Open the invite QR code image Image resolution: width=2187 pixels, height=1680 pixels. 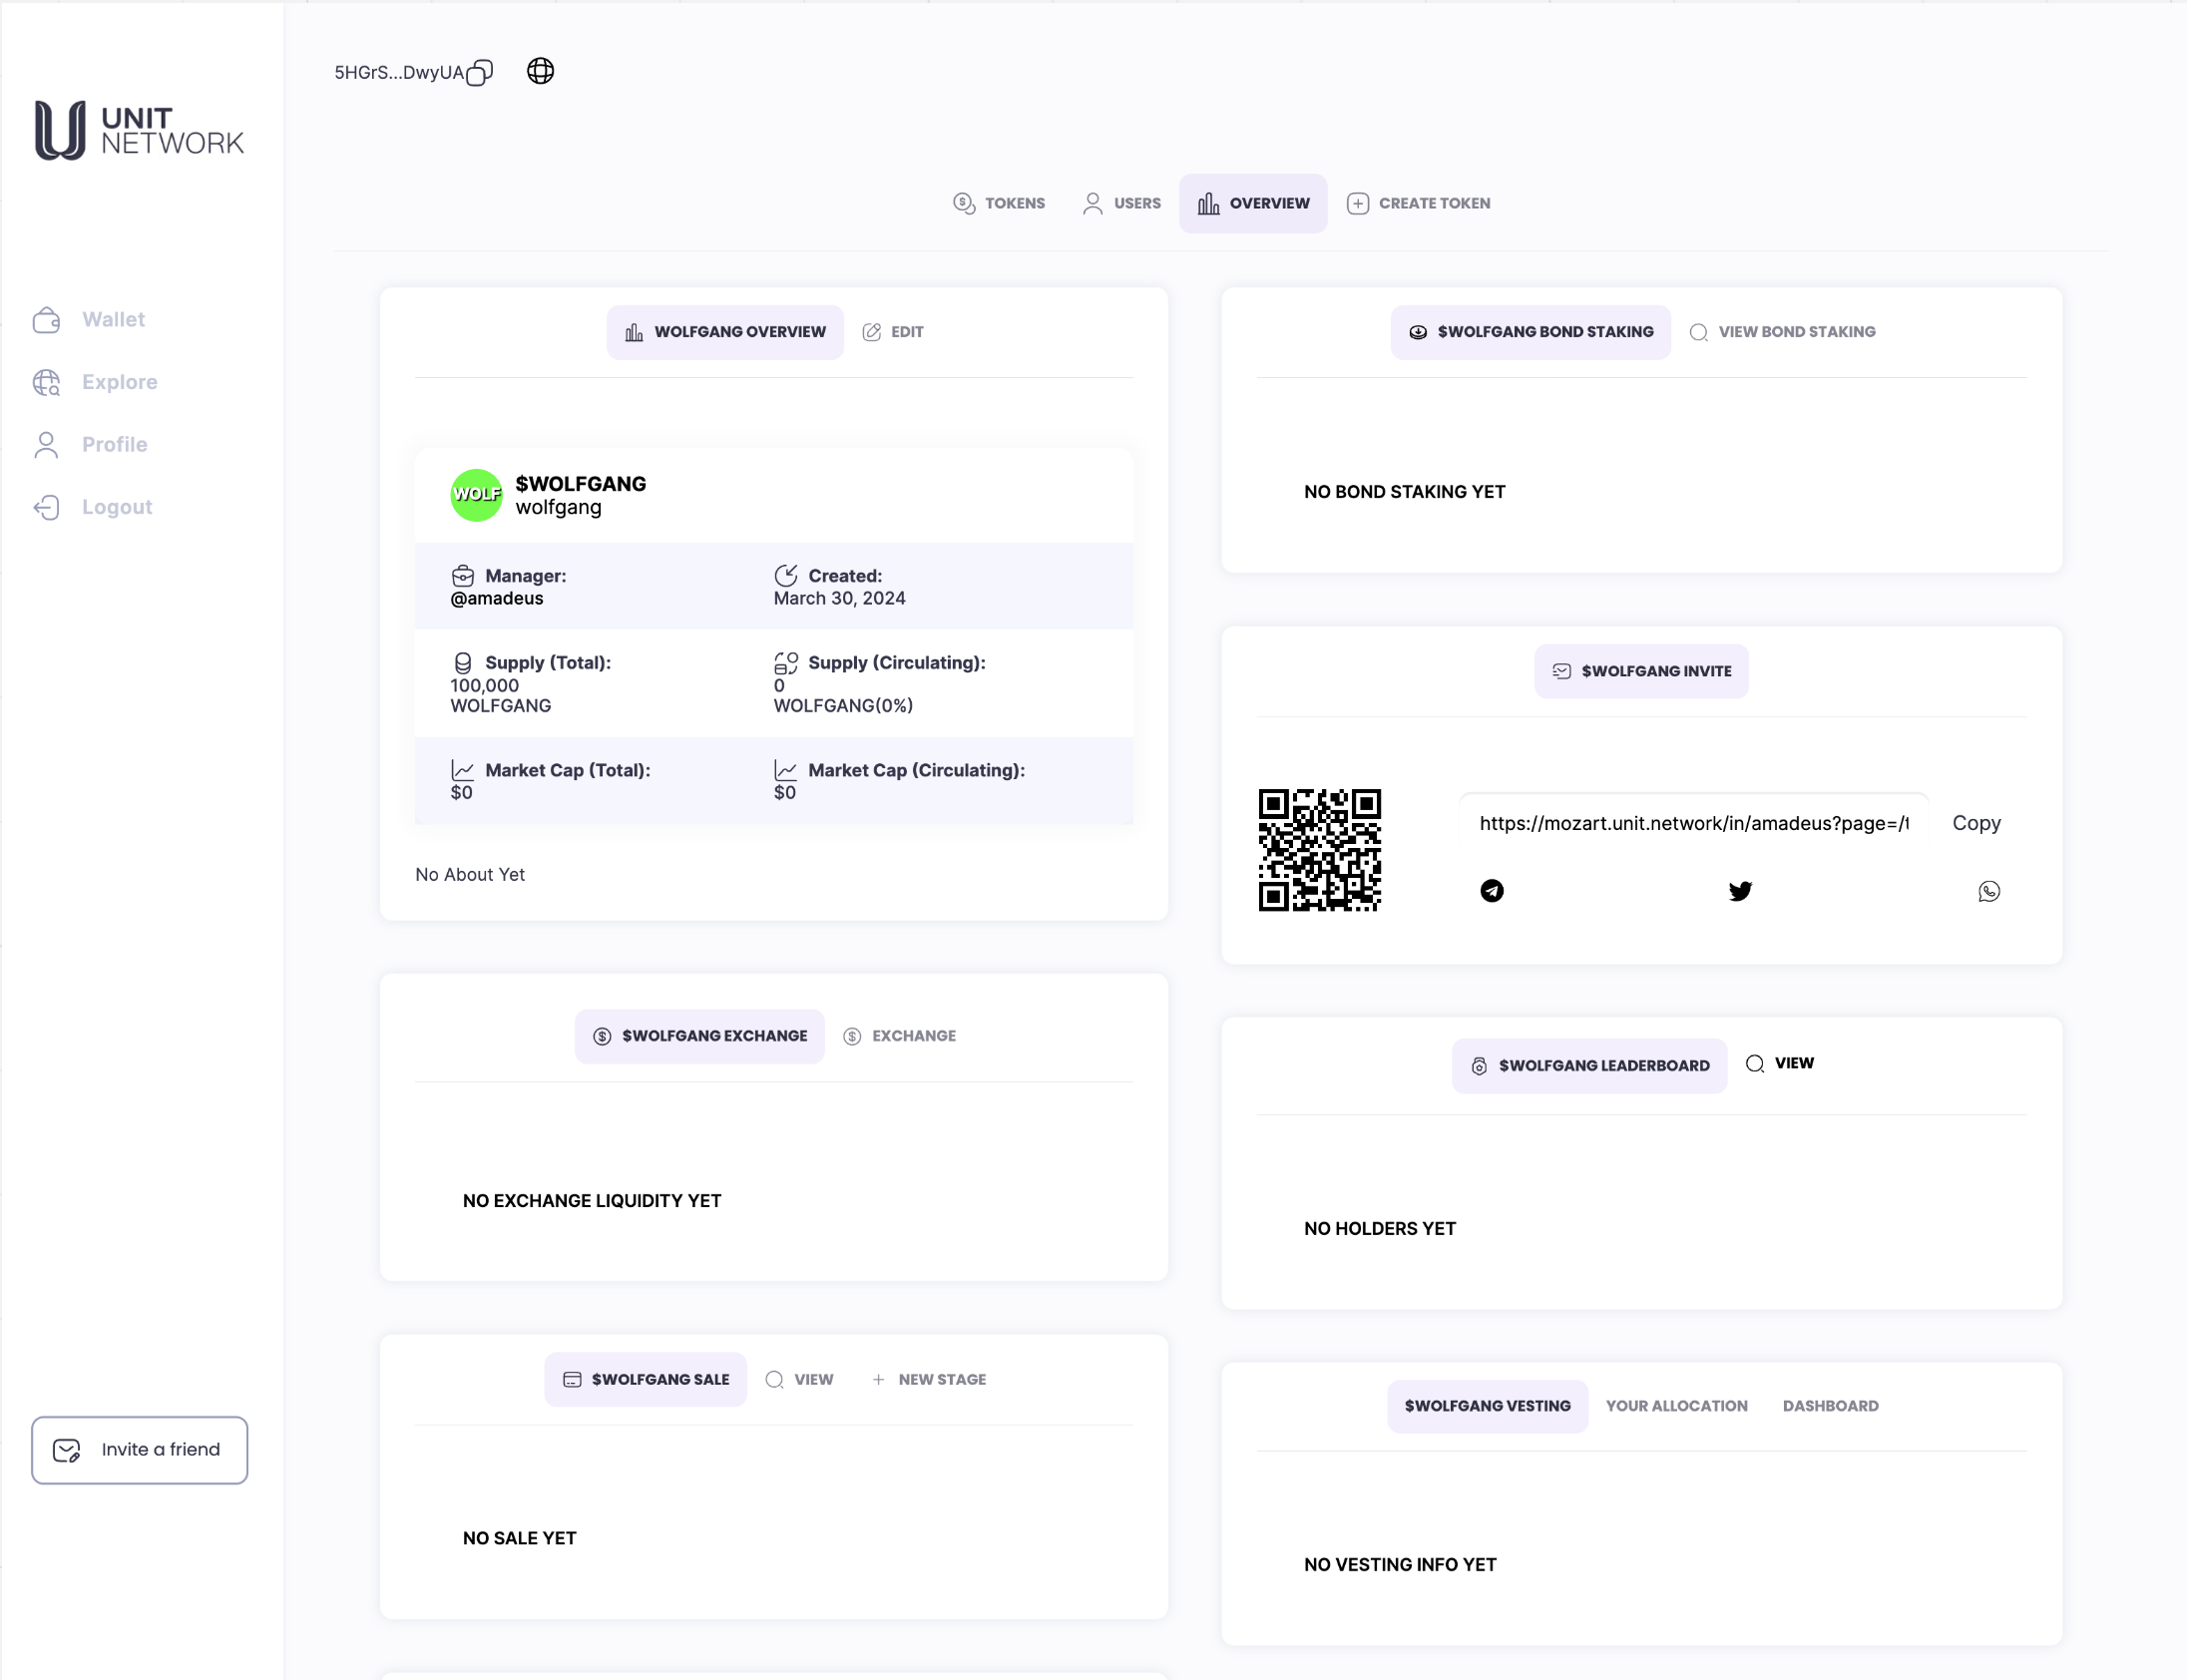[1319, 850]
